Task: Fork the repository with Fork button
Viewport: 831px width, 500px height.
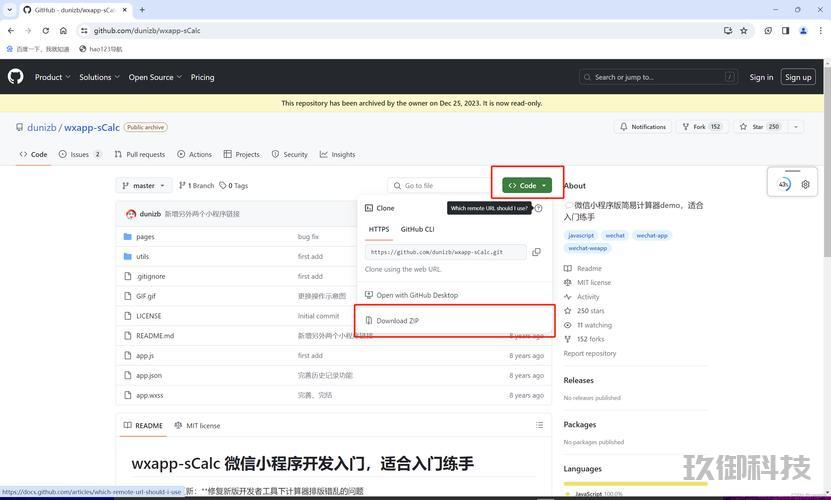Action: coord(702,127)
